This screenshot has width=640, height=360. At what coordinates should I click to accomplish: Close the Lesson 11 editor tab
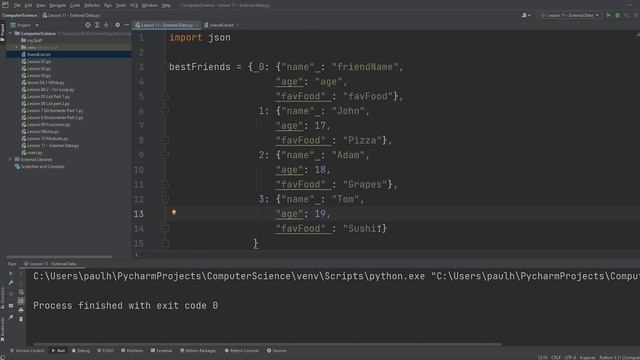pos(197,25)
